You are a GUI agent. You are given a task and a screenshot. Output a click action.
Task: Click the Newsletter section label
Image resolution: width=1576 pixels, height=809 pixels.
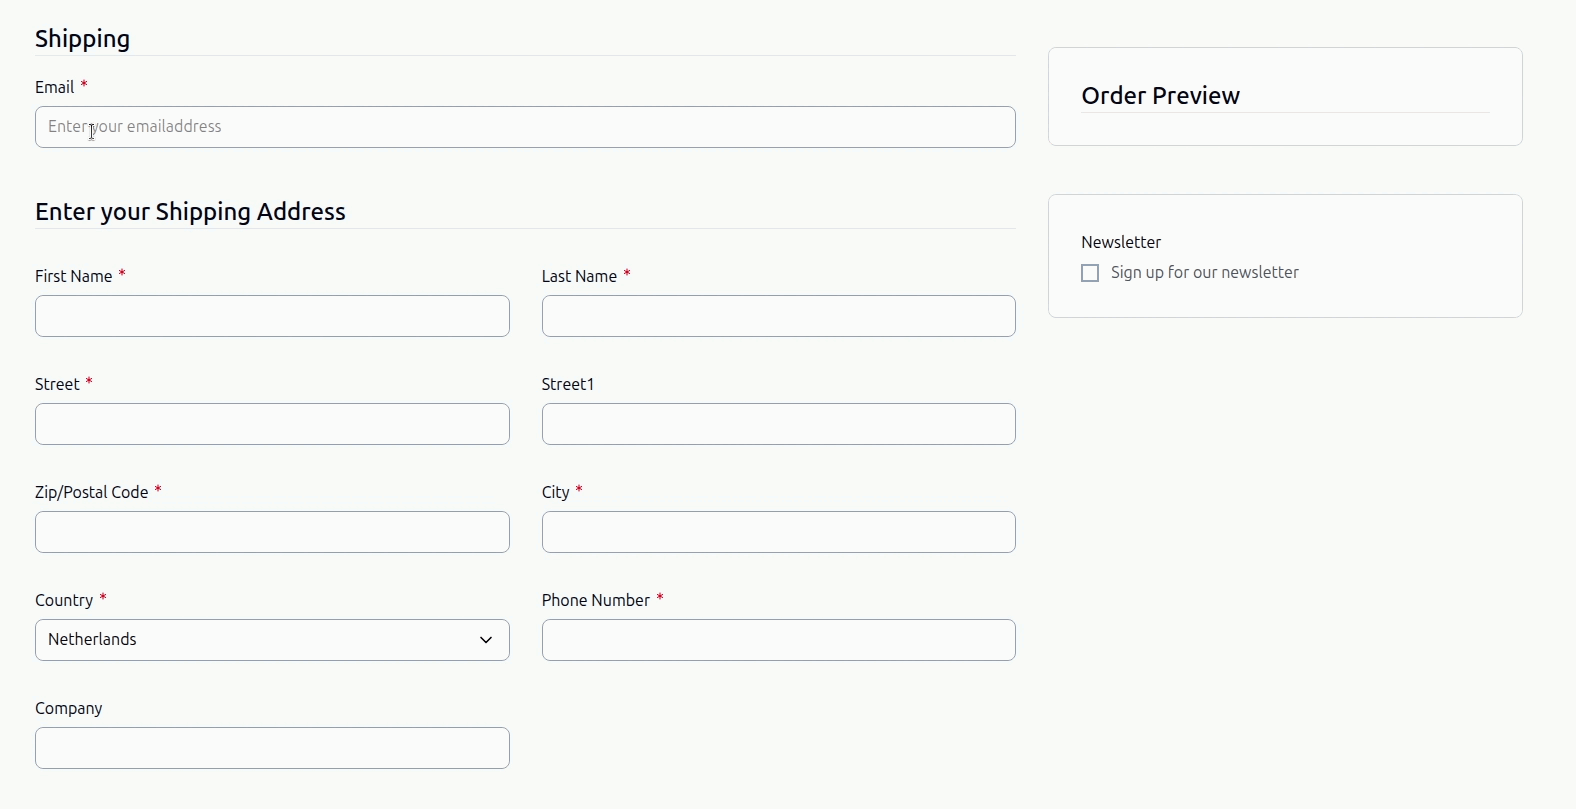(1120, 242)
